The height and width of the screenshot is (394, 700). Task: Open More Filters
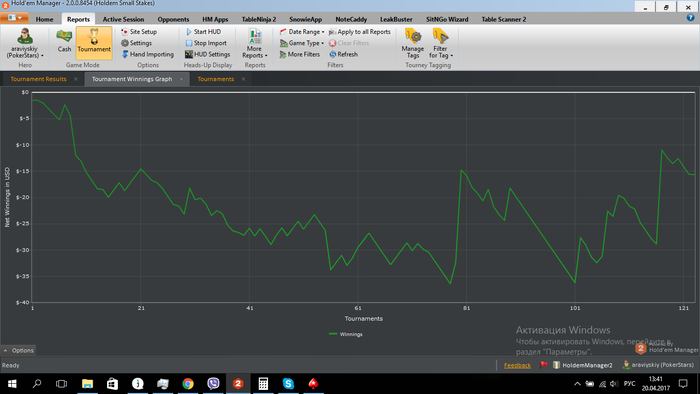[x=300, y=54]
